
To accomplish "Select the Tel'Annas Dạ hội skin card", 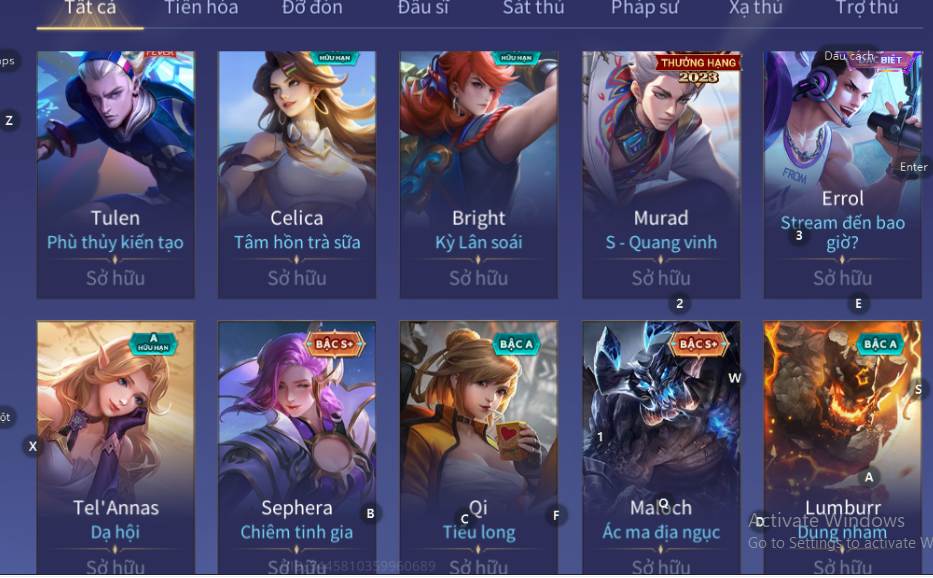I will point(115,448).
